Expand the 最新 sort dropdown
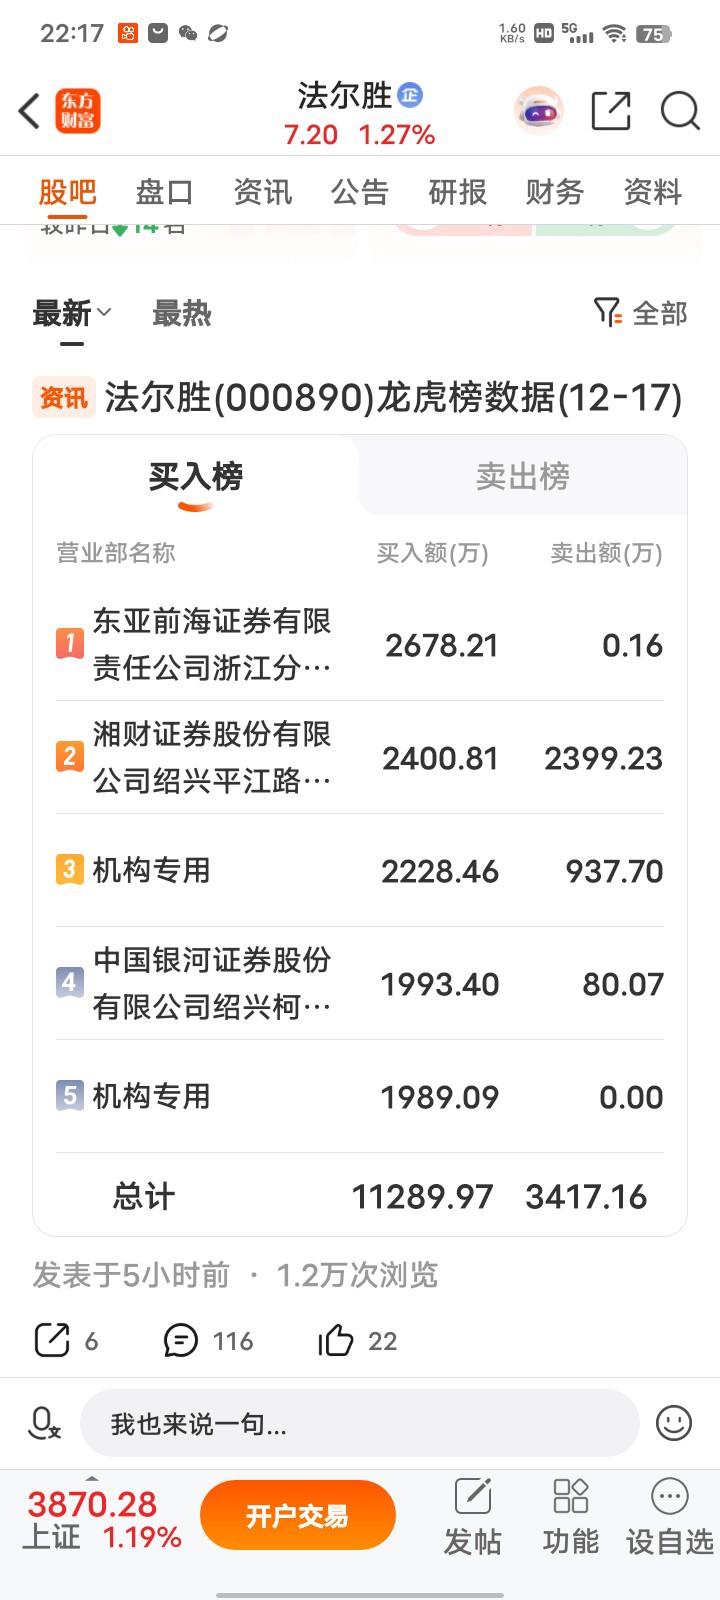720x1600 pixels. coord(72,313)
